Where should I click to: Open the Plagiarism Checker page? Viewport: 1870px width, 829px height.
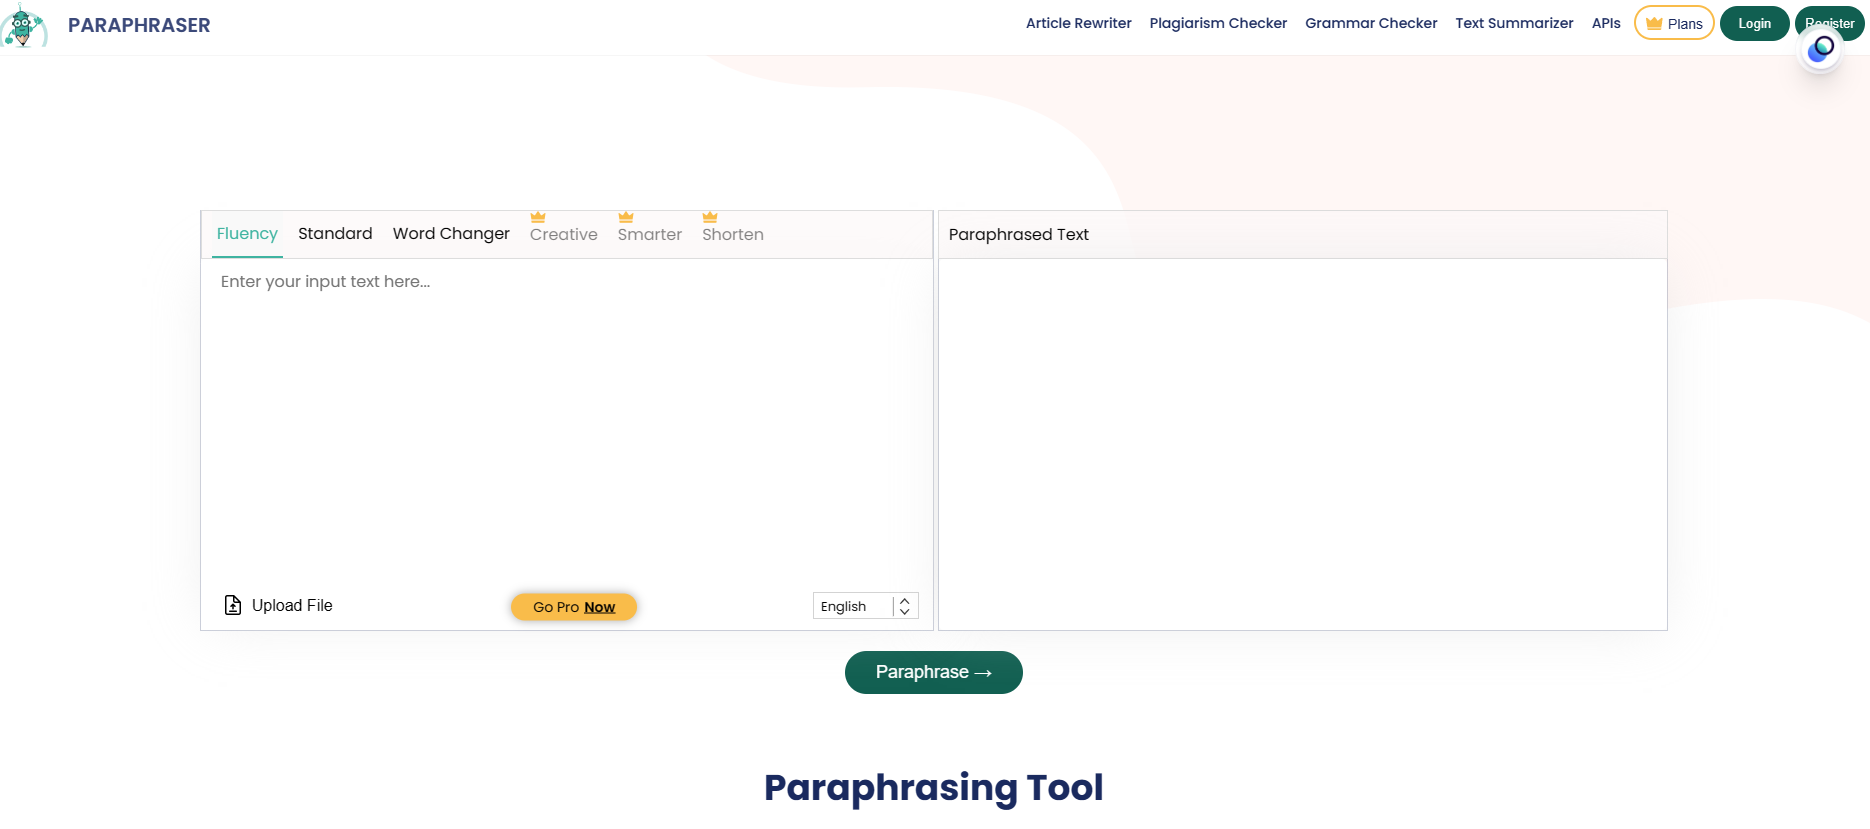click(x=1218, y=23)
